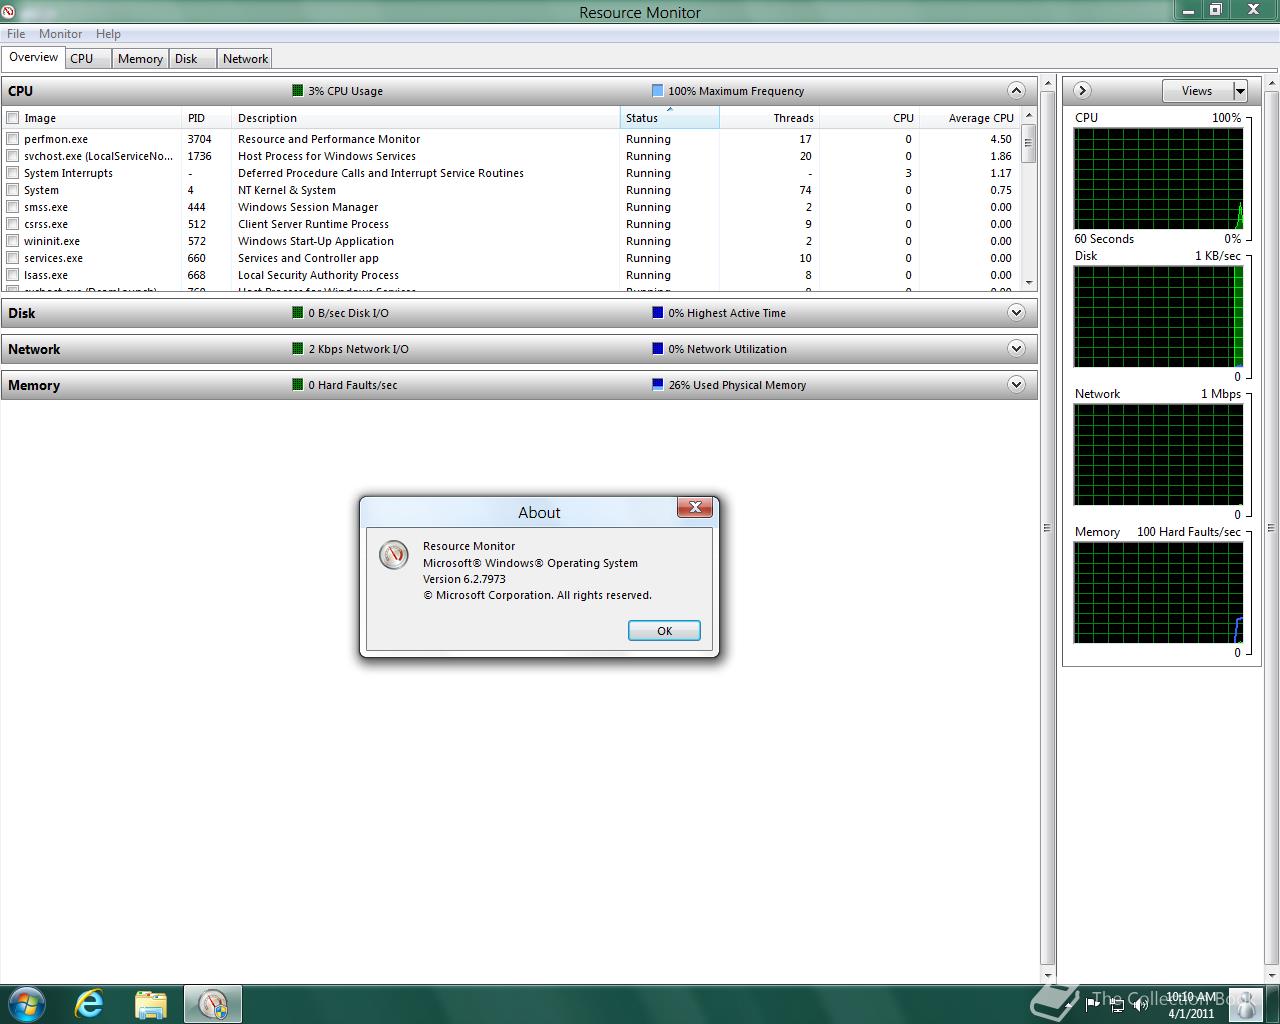Click the blue Highest Active Time indicator
The height and width of the screenshot is (1024, 1280).
pos(657,312)
